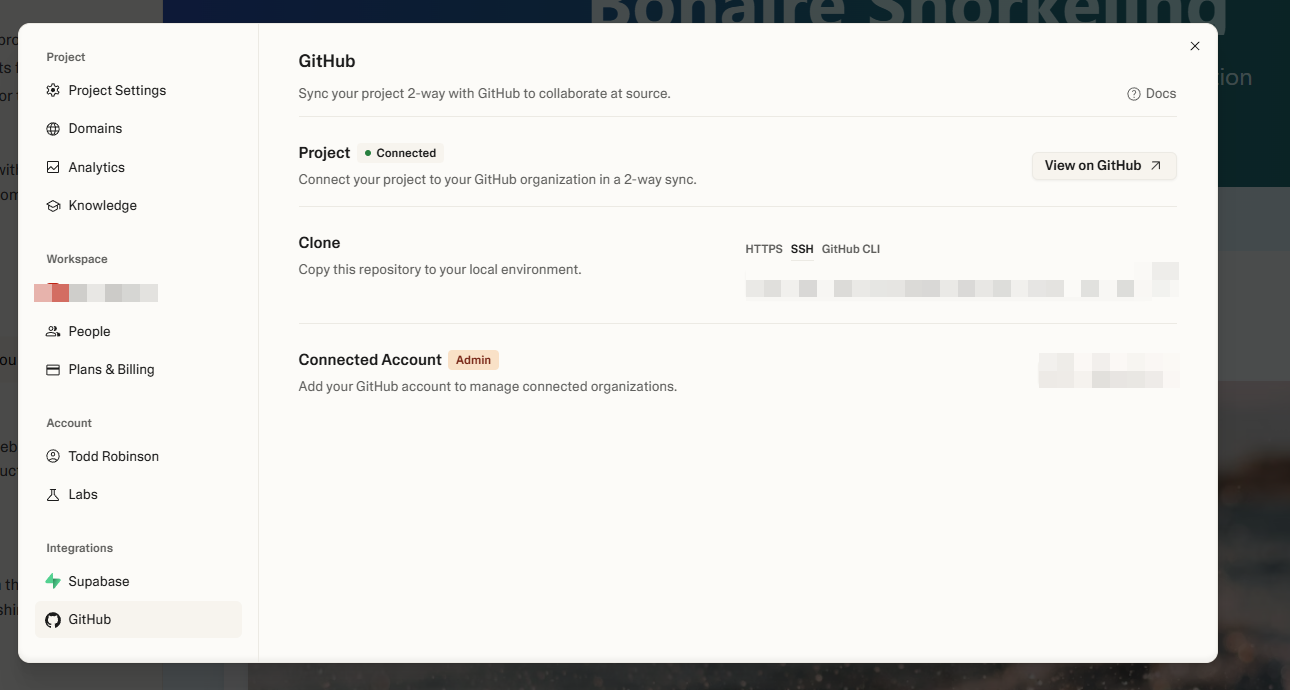The width and height of the screenshot is (1290, 690).
Task: Open the Labs settings
Action: pyautogui.click(x=82, y=494)
